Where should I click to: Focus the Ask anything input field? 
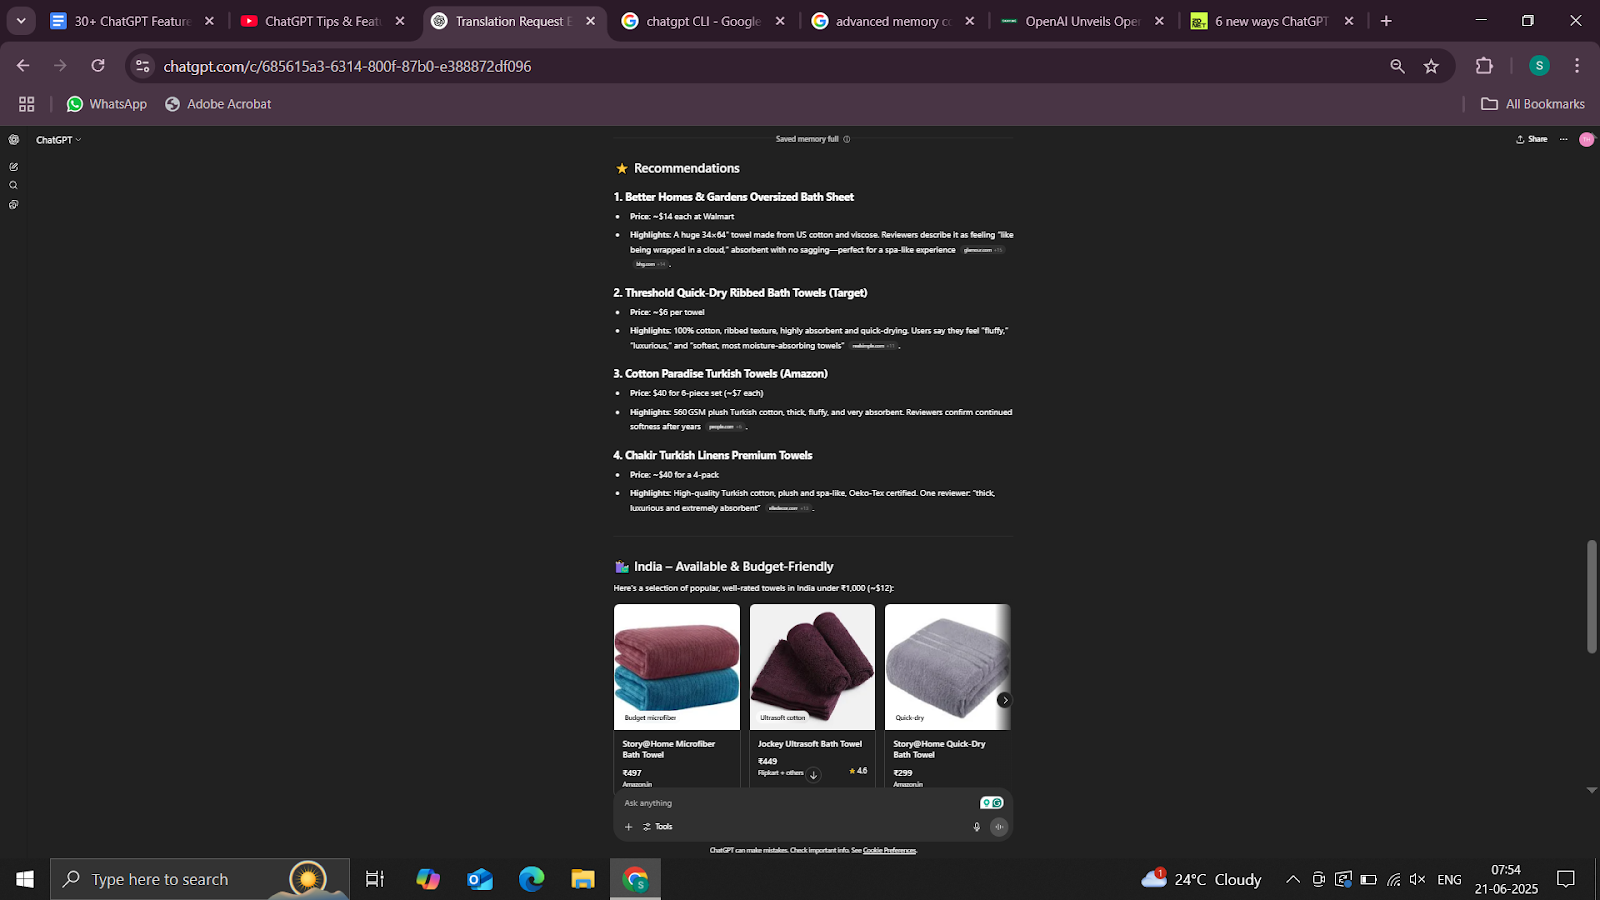tap(800, 803)
